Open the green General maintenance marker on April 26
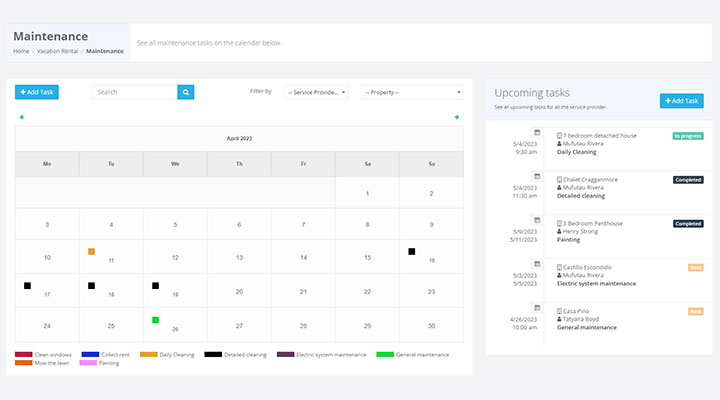Screen dimensions: 720x400 click(x=156, y=320)
